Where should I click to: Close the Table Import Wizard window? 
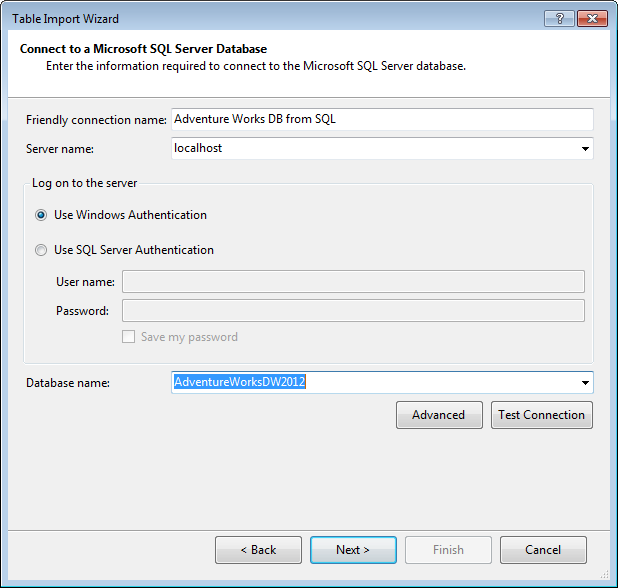[x=592, y=19]
